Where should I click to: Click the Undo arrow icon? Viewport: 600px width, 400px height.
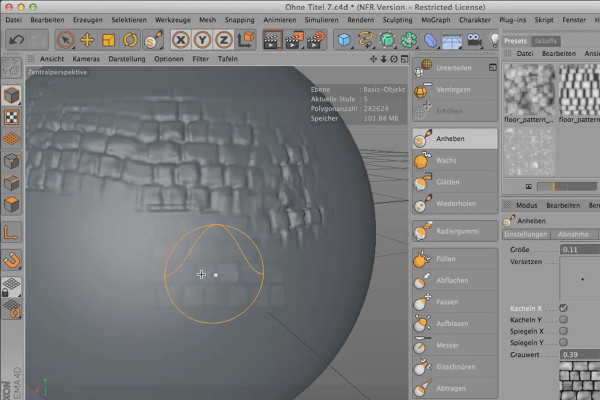coord(16,40)
